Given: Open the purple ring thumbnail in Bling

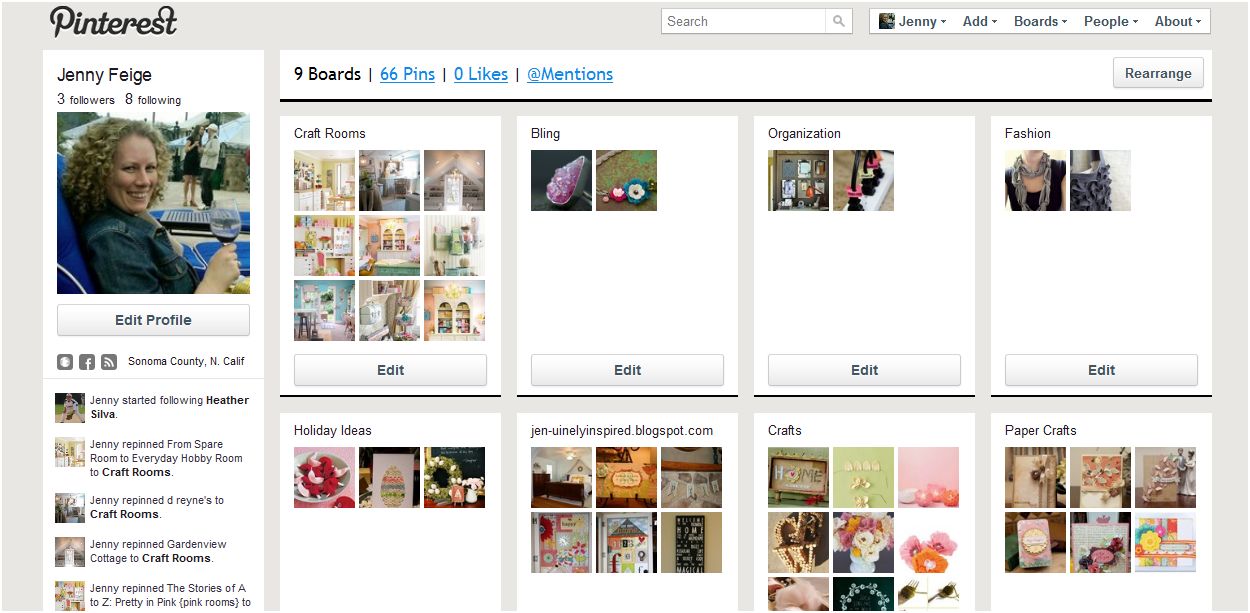Looking at the screenshot, I should (x=561, y=180).
